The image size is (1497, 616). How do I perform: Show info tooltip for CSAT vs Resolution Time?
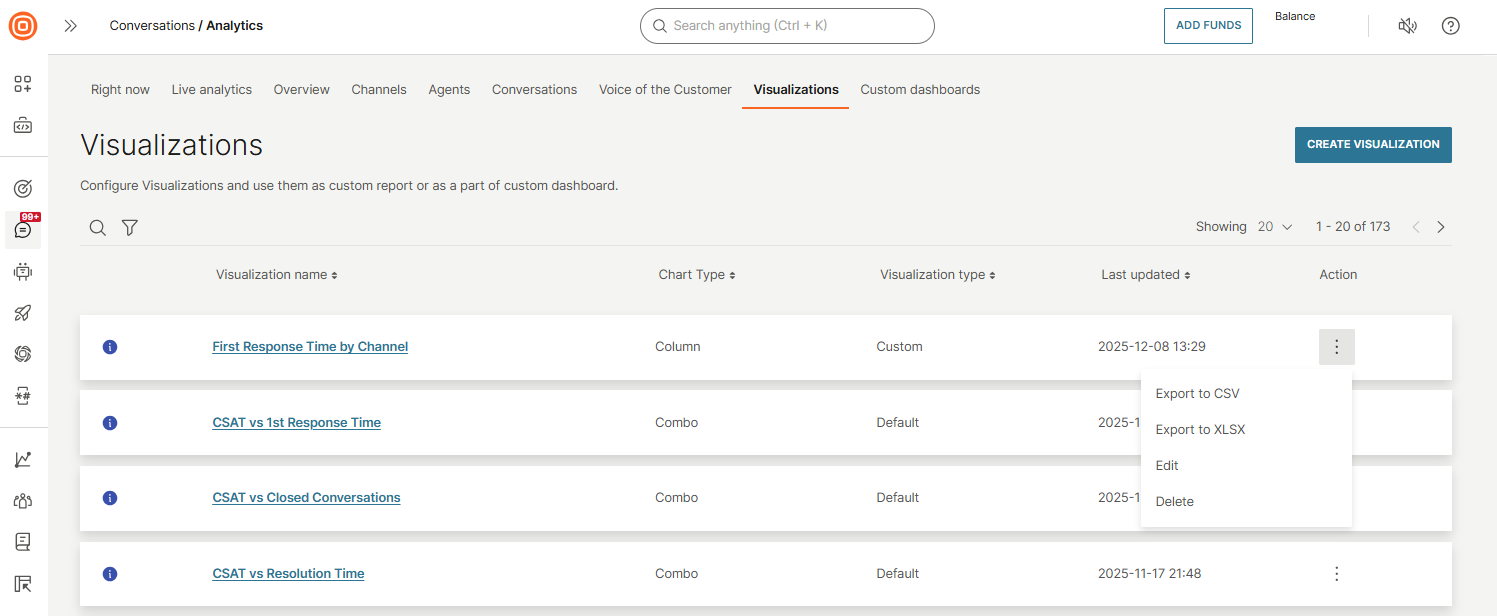tap(110, 573)
